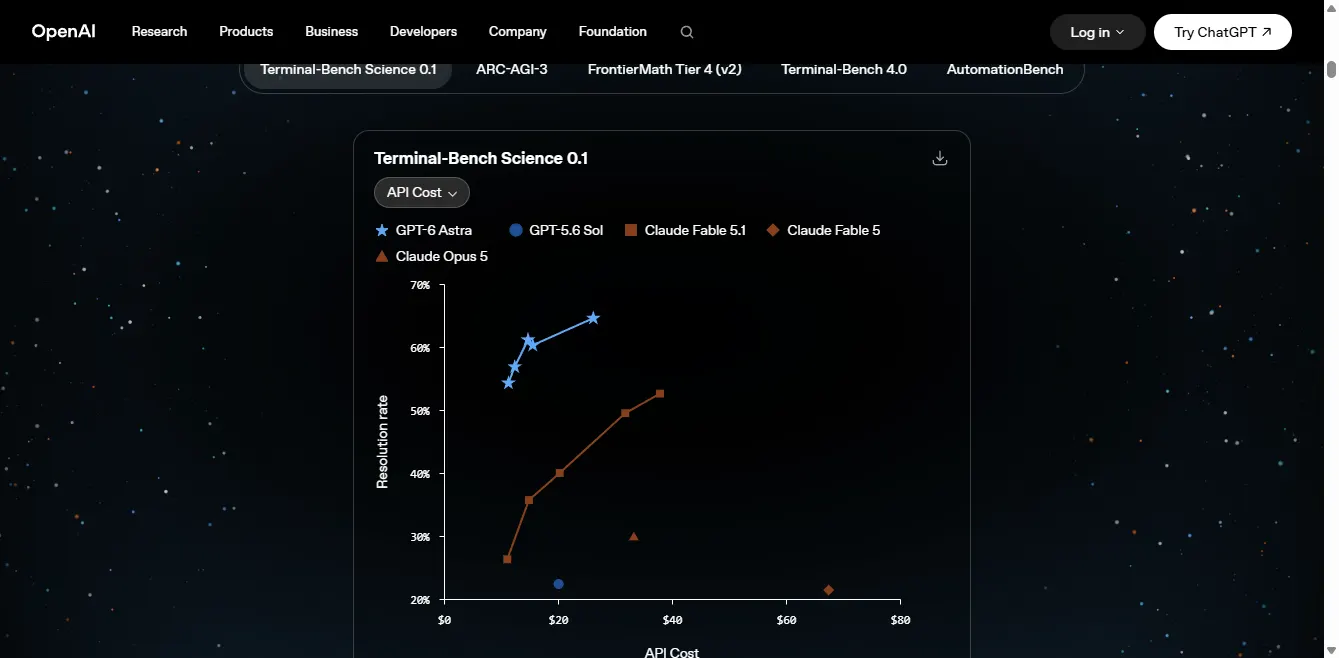Open the Company menu
The height and width of the screenshot is (658, 1339).
pos(518,32)
